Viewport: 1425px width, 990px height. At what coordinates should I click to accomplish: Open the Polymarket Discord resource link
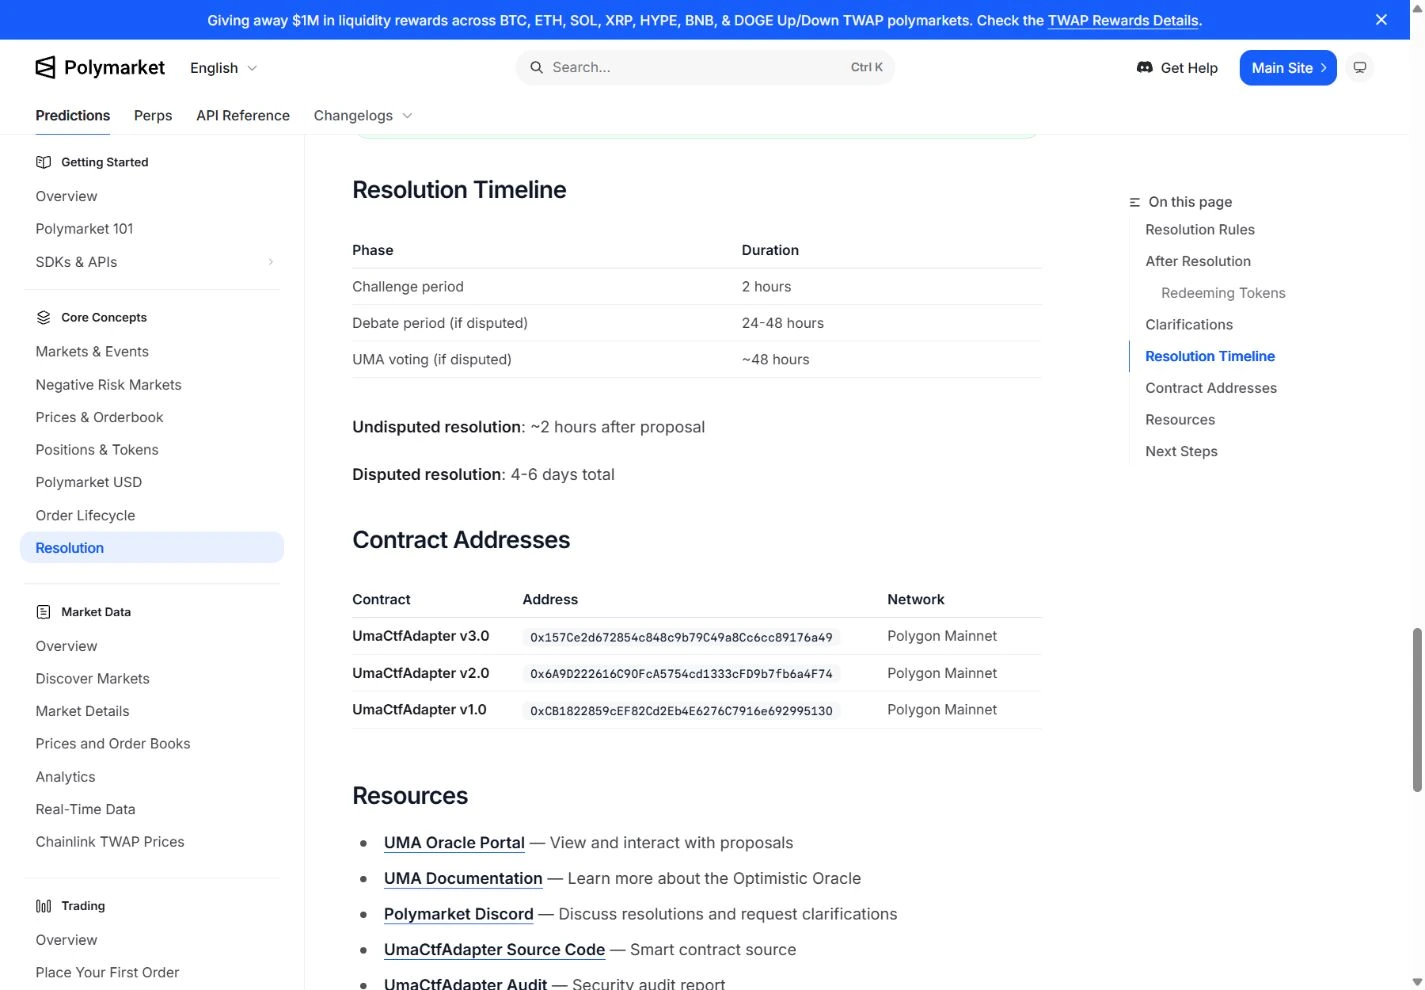(x=459, y=914)
